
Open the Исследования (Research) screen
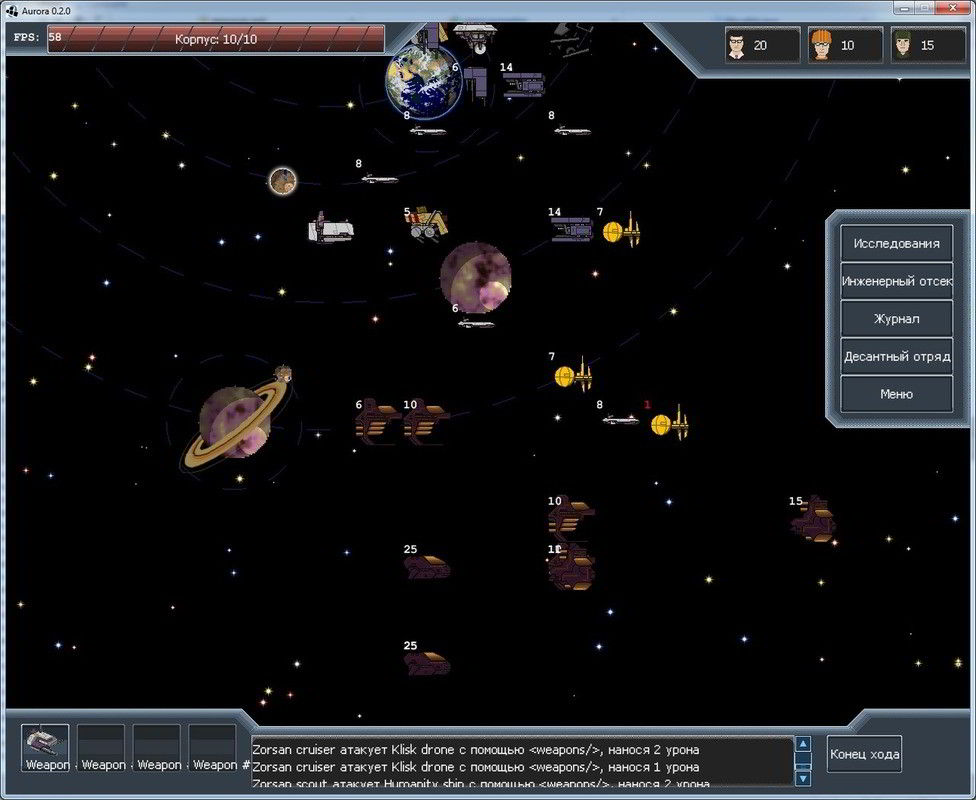point(896,244)
